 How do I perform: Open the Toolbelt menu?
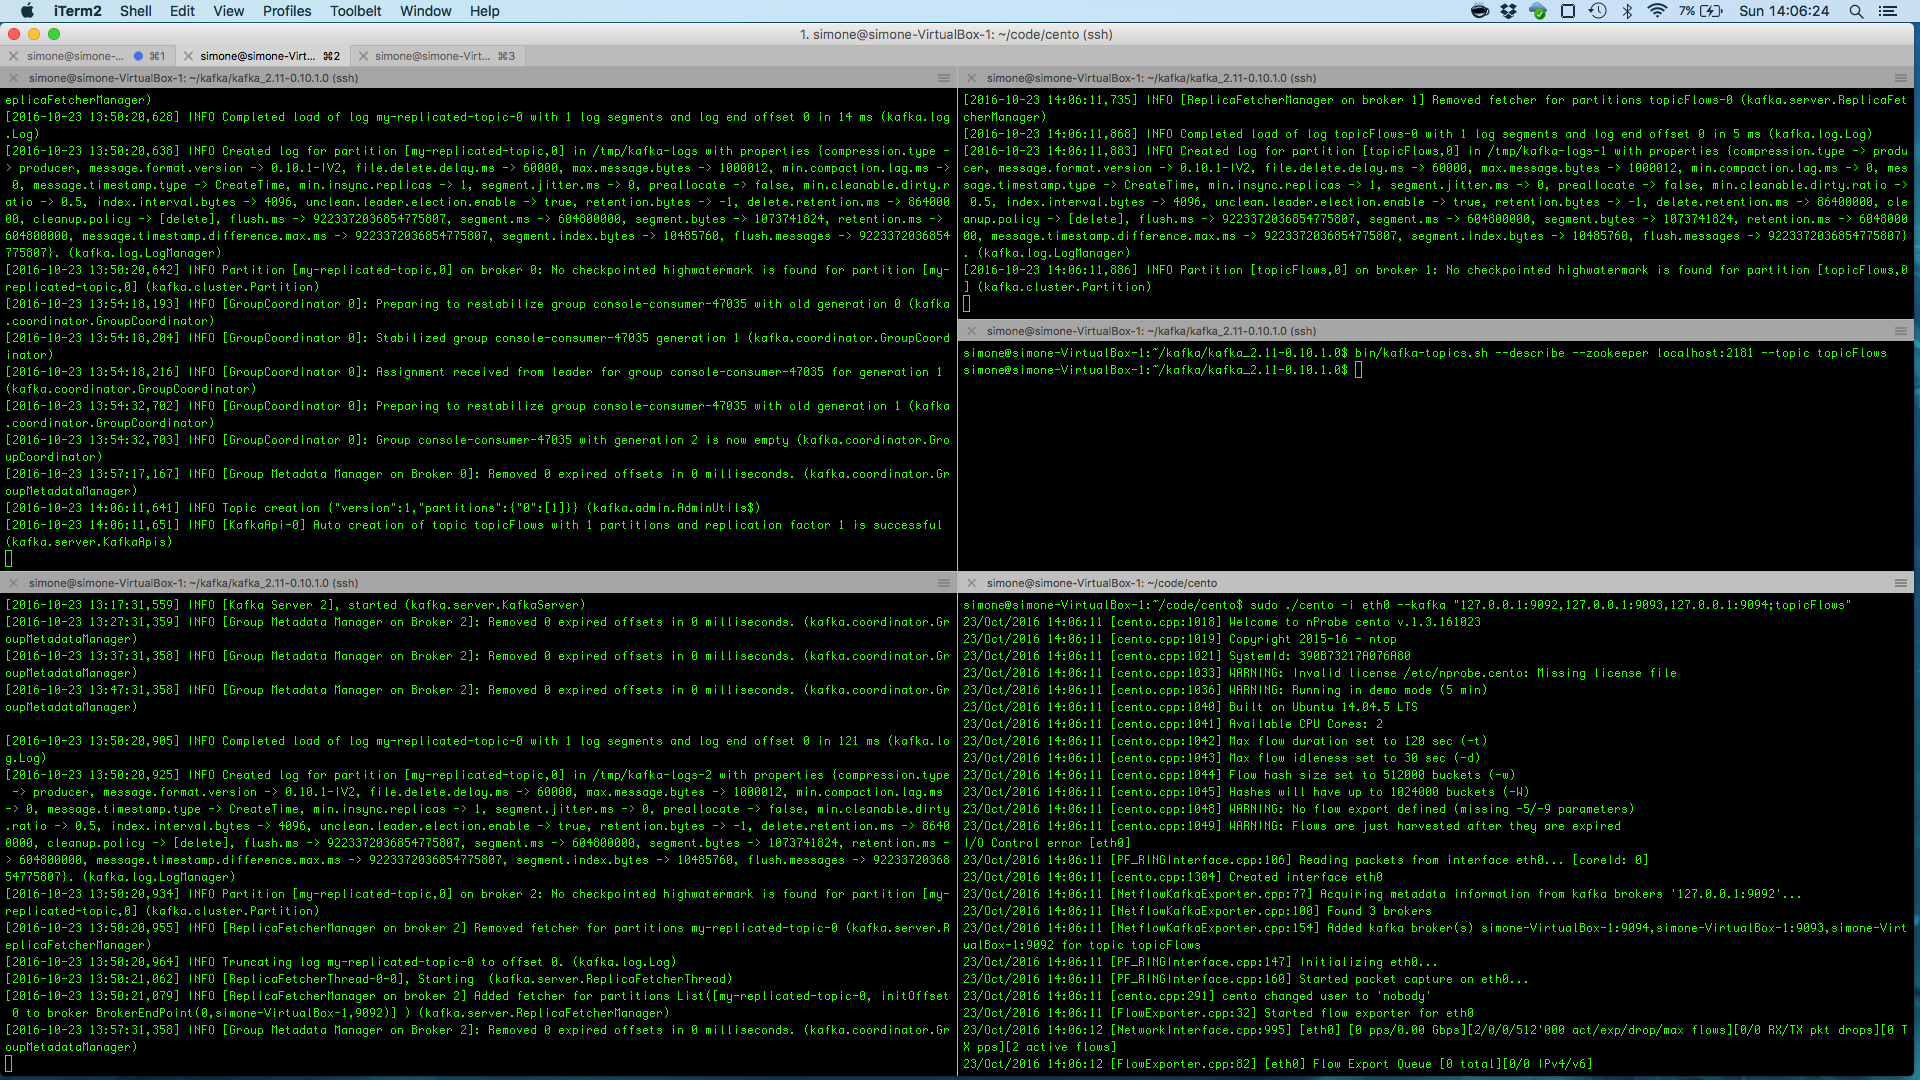356,11
